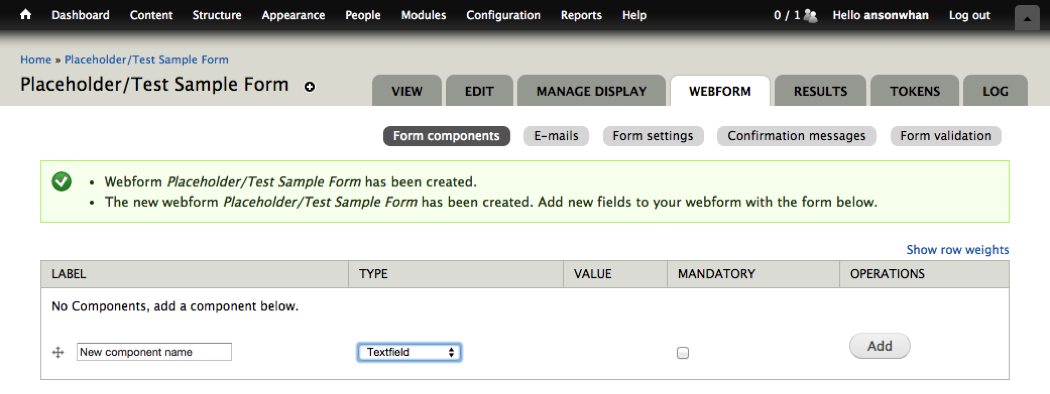Add page to shortcuts plus icon

pyautogui.click(x=309, y=86)
